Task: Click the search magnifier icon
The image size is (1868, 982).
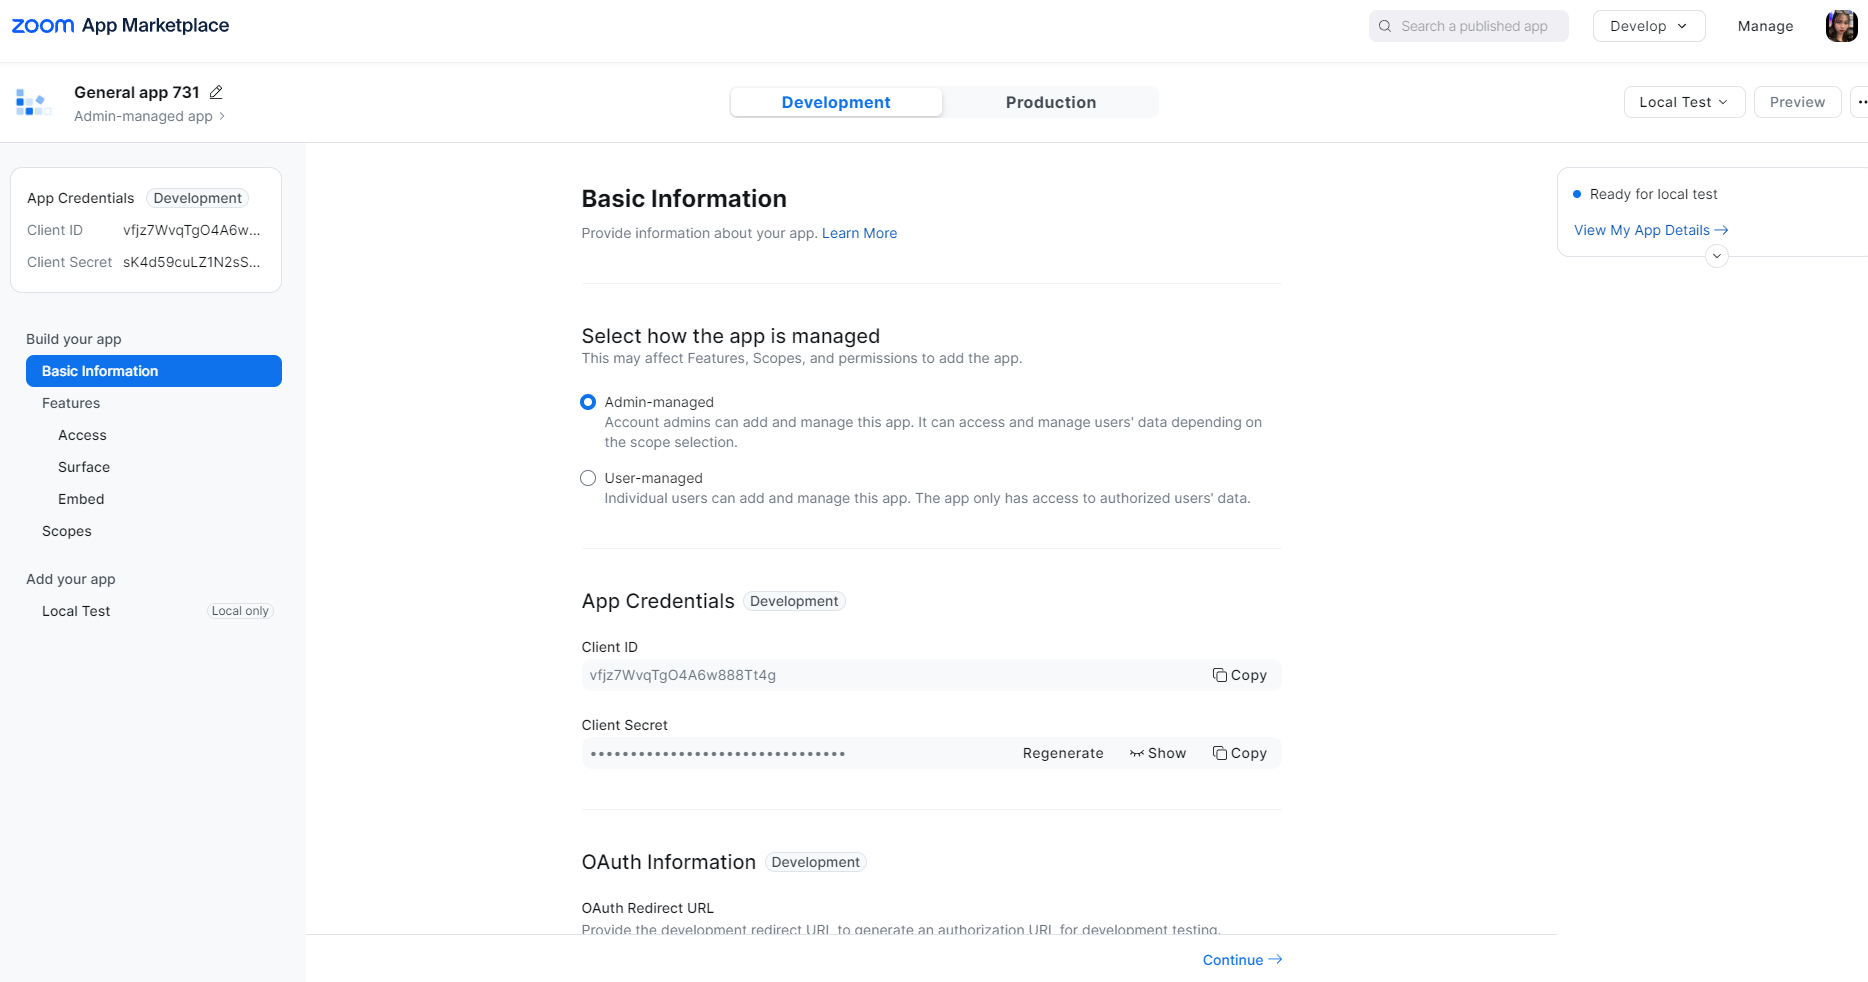Action: click(x=1385, y=26)
